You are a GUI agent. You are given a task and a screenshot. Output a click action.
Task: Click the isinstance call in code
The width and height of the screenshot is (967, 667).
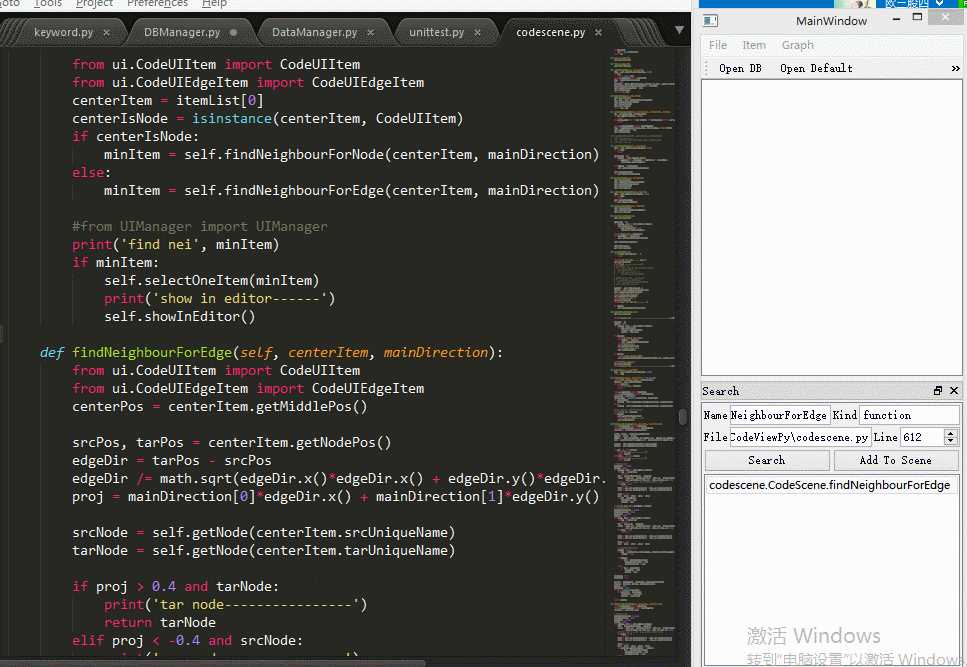[231, 118]
